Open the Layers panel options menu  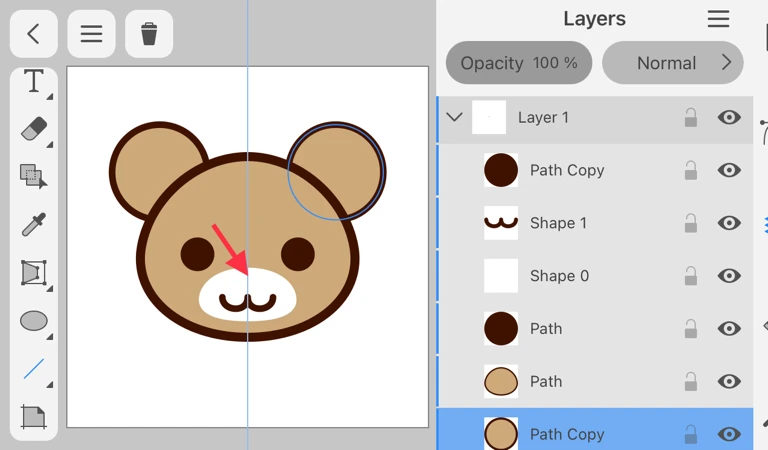click(x=718, y=19)
